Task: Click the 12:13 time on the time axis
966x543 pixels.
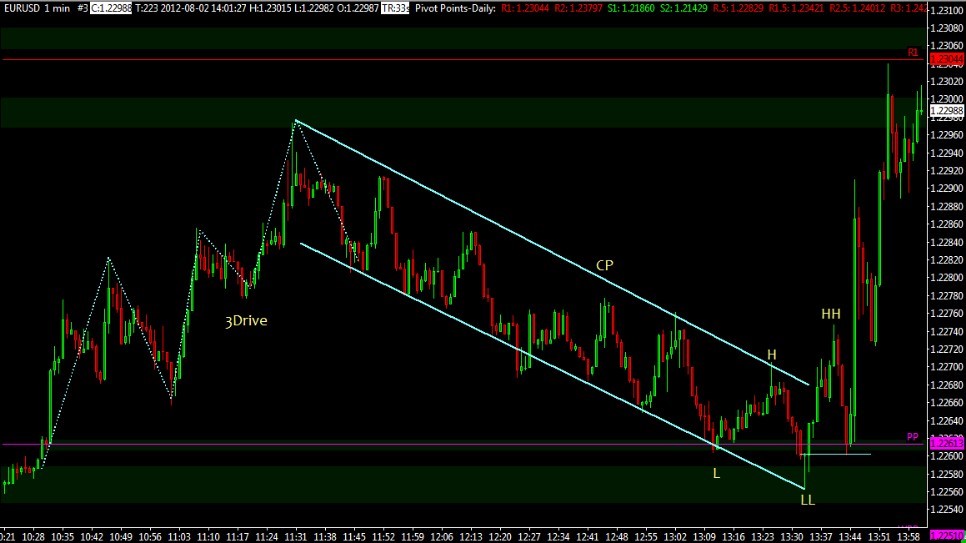Action: coord(471,537)
